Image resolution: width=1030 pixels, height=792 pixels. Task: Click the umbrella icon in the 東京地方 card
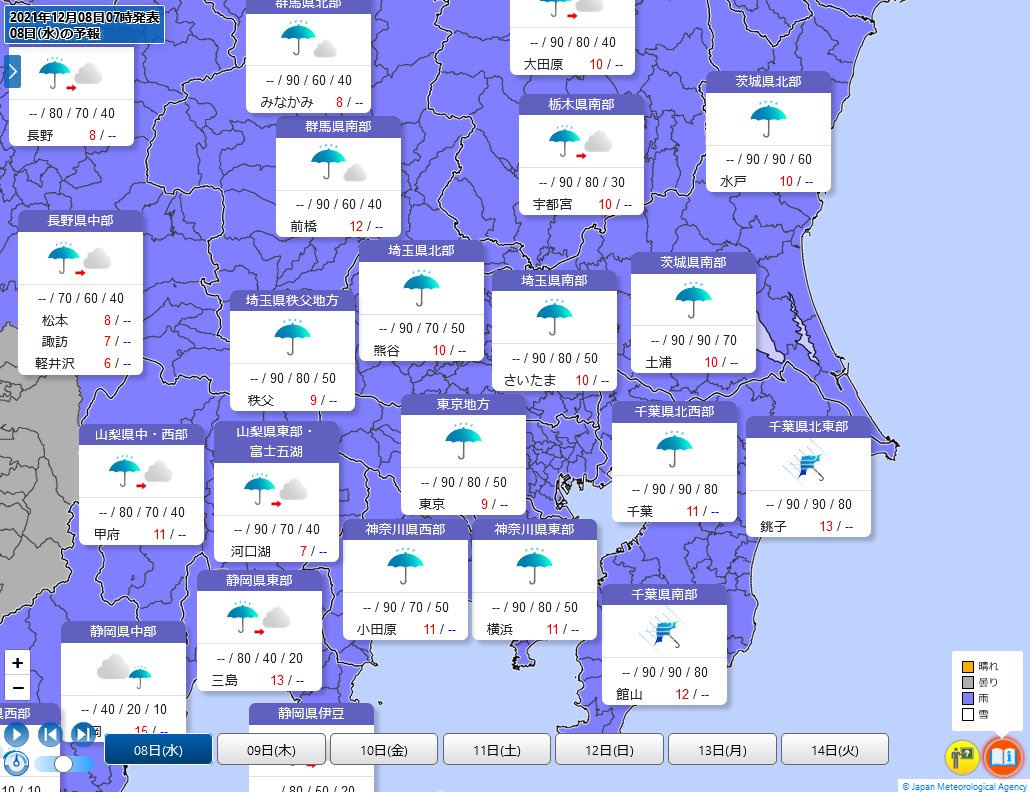coord(463,440)
